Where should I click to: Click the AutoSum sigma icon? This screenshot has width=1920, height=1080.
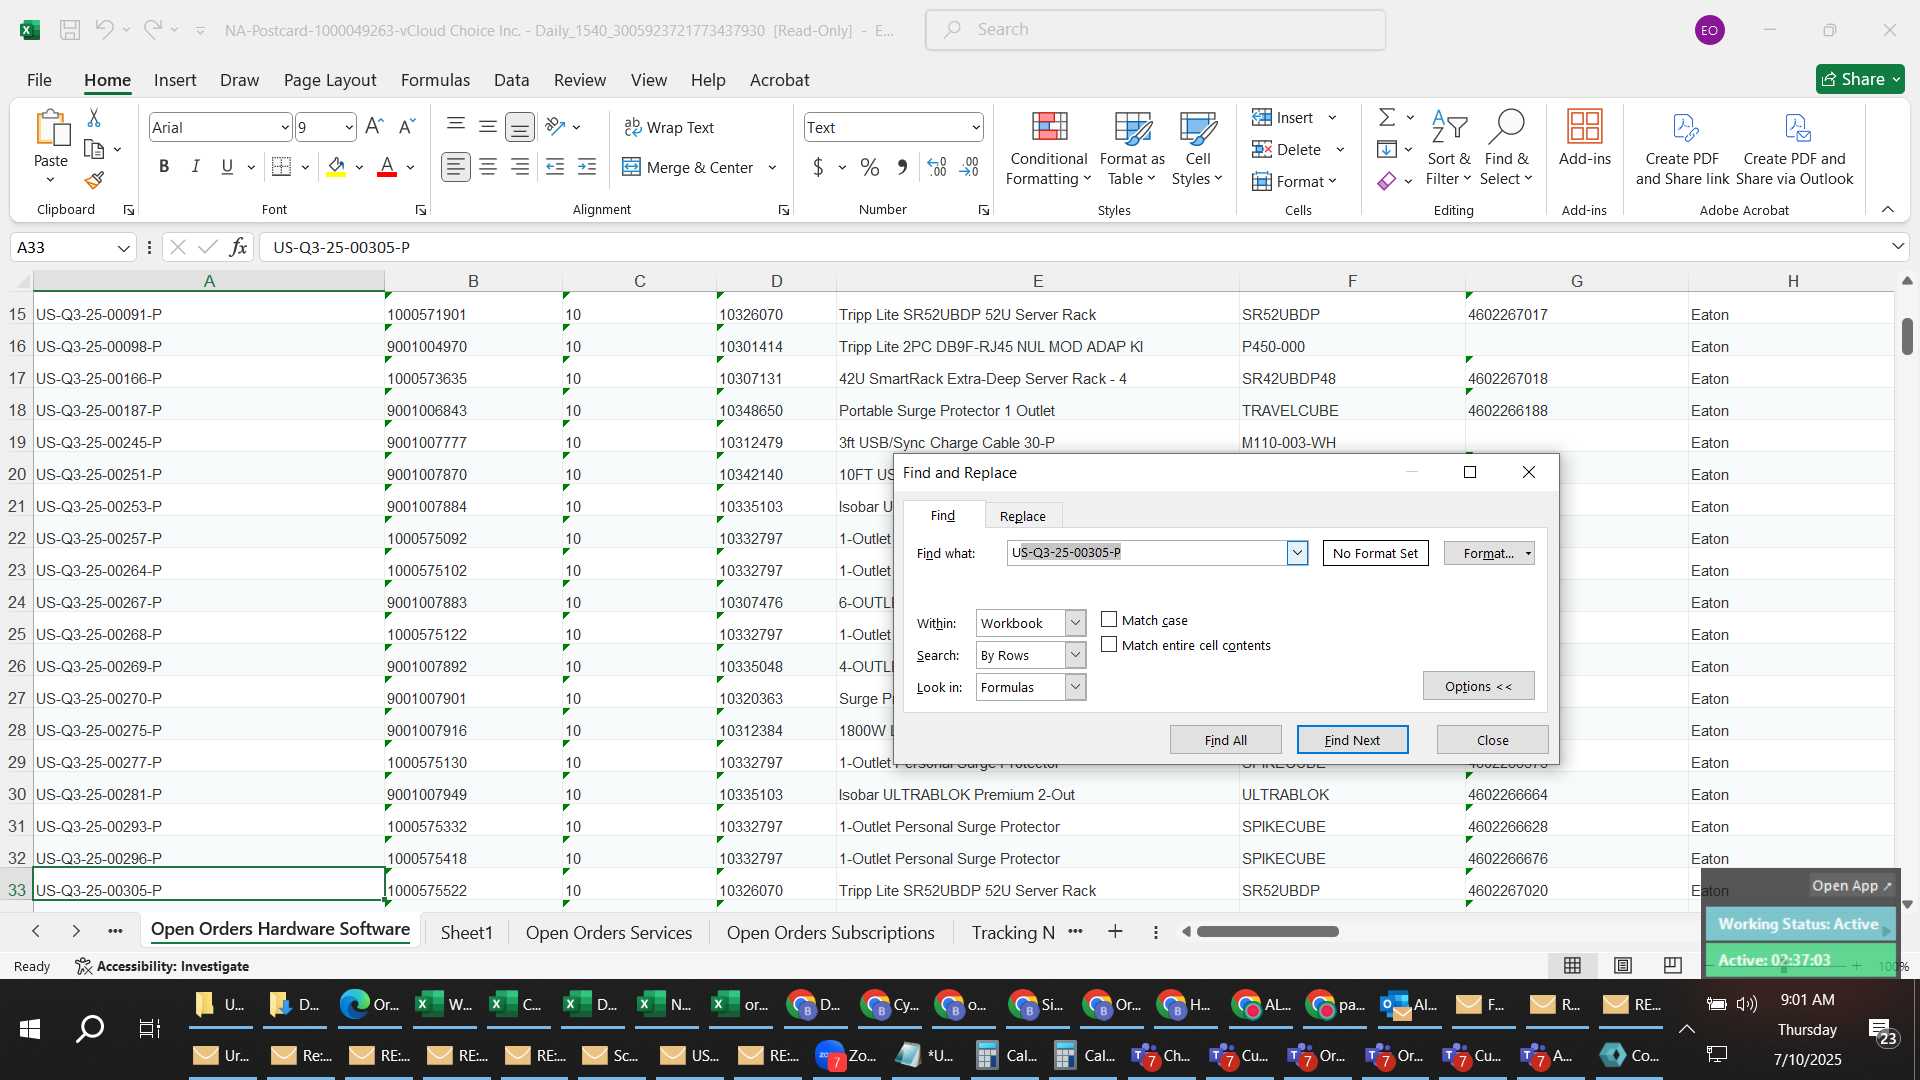1387,118
